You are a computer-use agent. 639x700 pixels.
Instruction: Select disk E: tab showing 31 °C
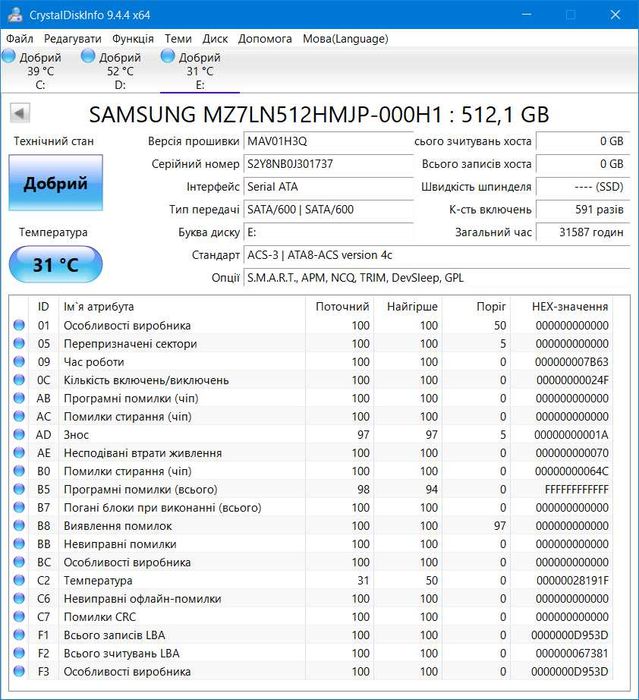tap(200, 70)
